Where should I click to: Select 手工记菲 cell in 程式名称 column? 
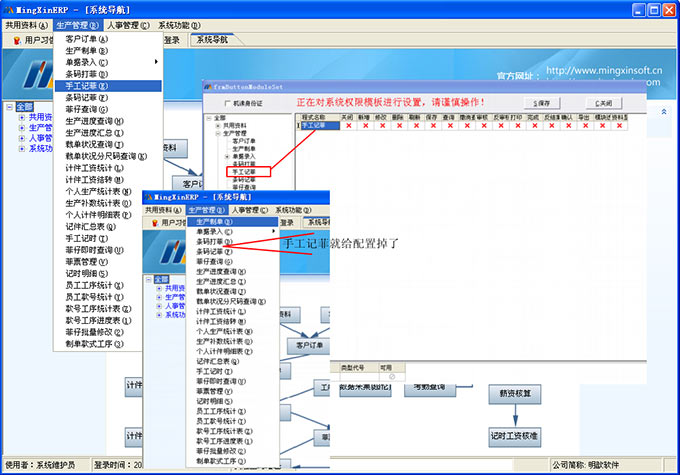tap(320, 125)
